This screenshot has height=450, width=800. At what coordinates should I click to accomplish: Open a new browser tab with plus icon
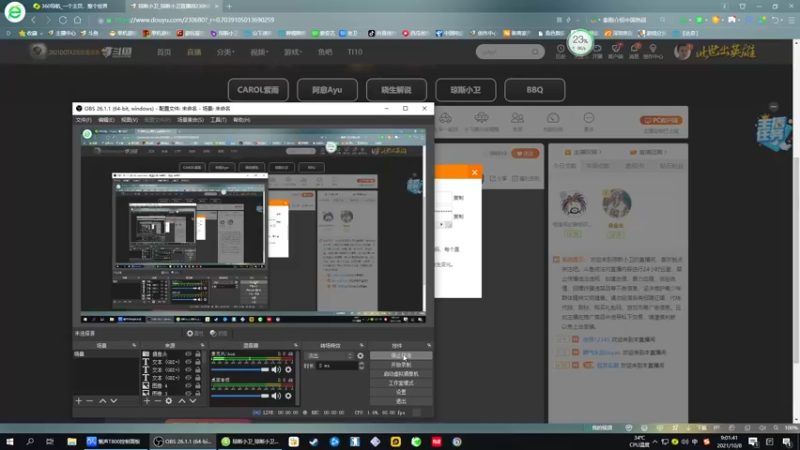[x=229, y=6]
